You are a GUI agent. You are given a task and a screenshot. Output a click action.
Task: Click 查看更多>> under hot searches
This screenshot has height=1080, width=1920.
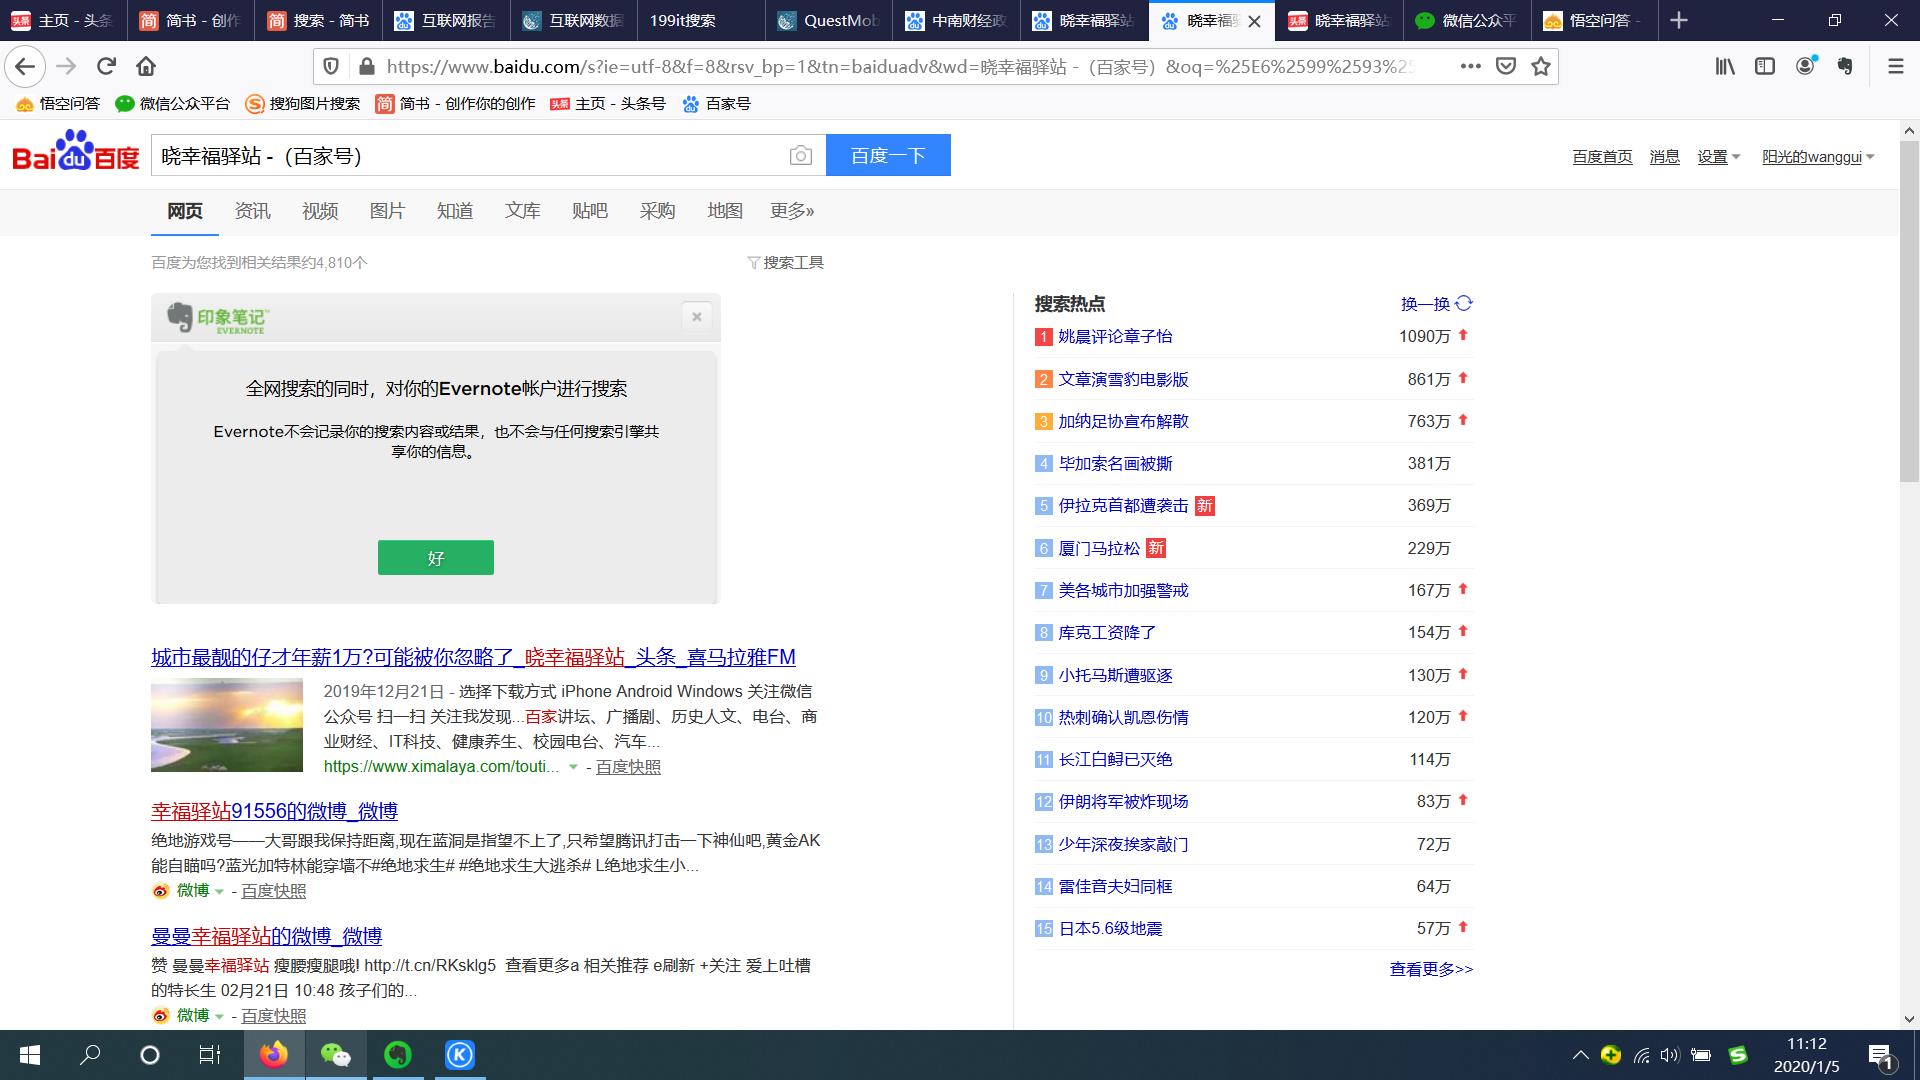pos(1431,969)
